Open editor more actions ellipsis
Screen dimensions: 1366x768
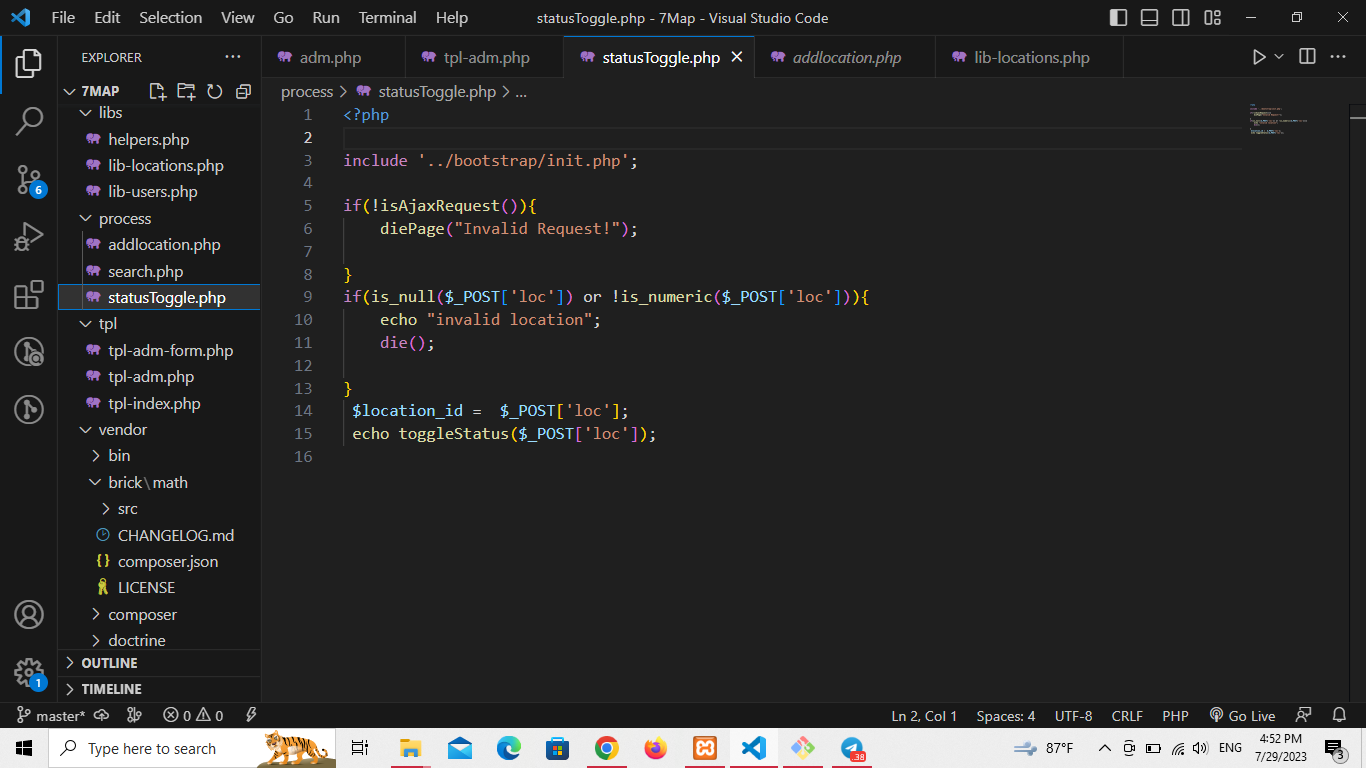1338,57
